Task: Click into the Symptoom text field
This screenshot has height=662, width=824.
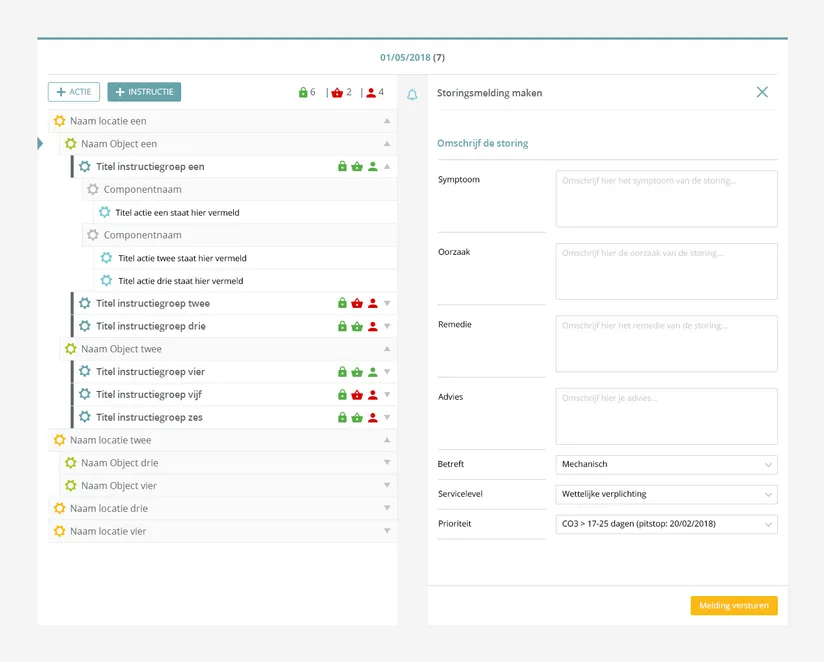Action: [x=666, y=199]
